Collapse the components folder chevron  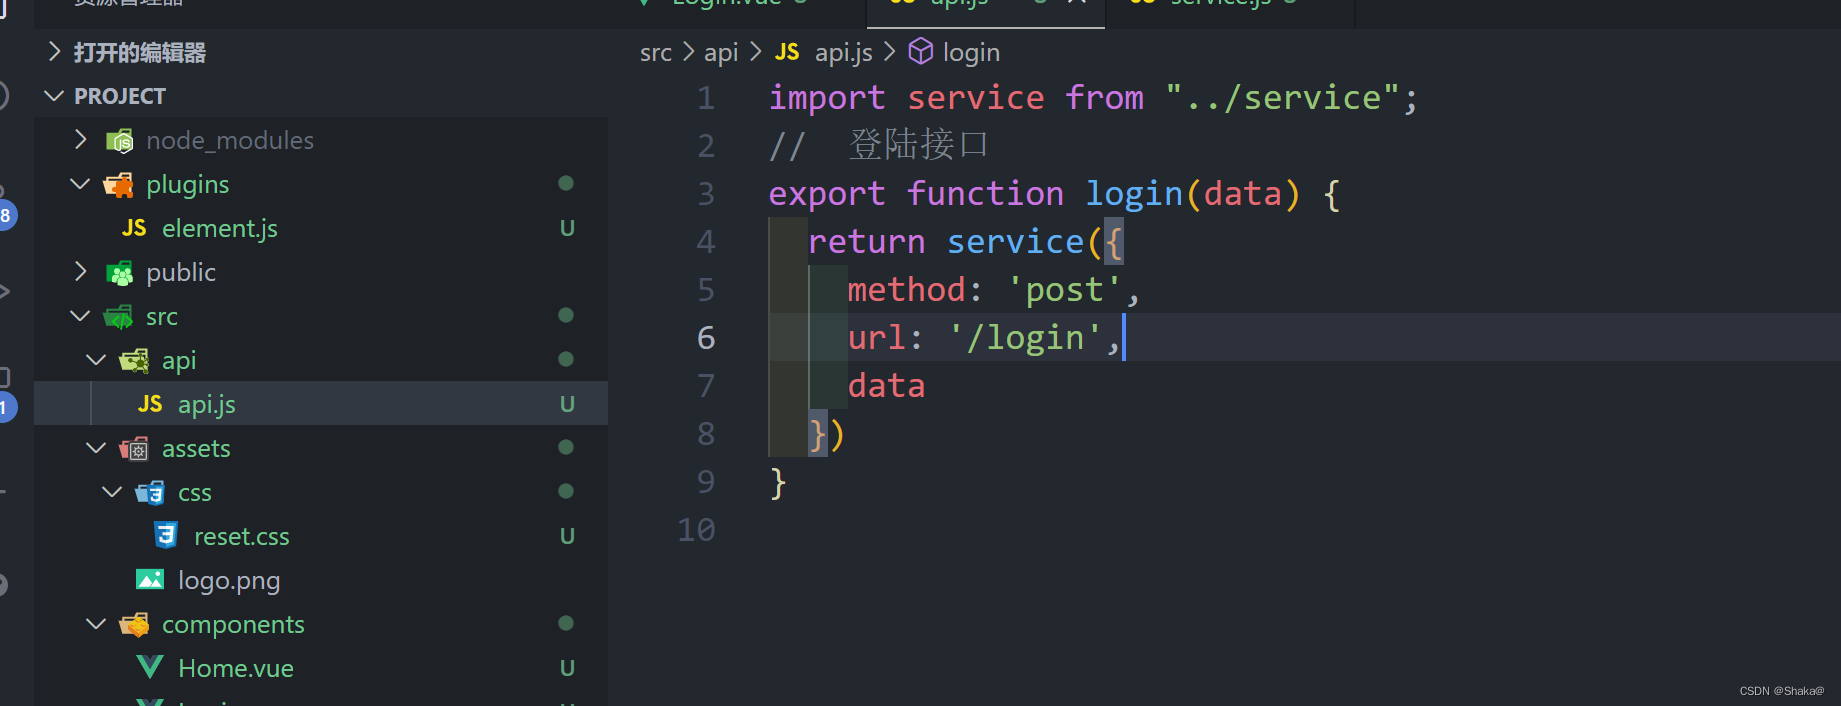[x=97, y=624]
